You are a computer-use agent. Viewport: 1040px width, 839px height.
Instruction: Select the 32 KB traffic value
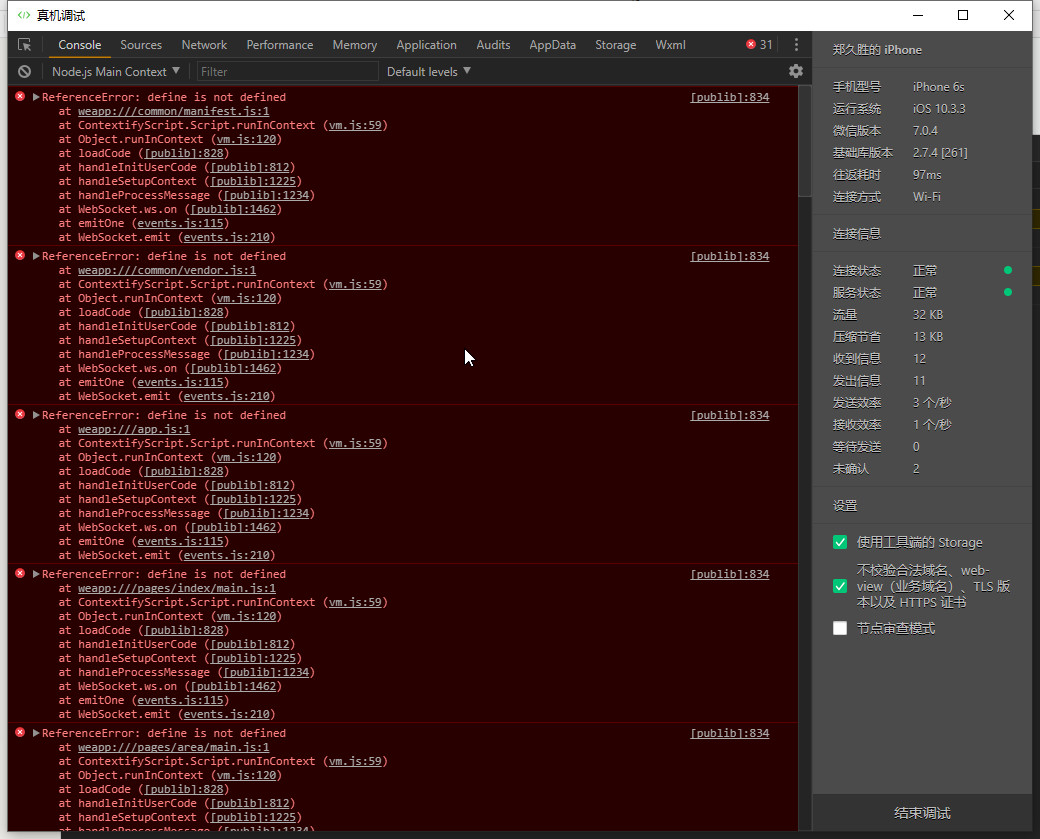pos(927,315)
